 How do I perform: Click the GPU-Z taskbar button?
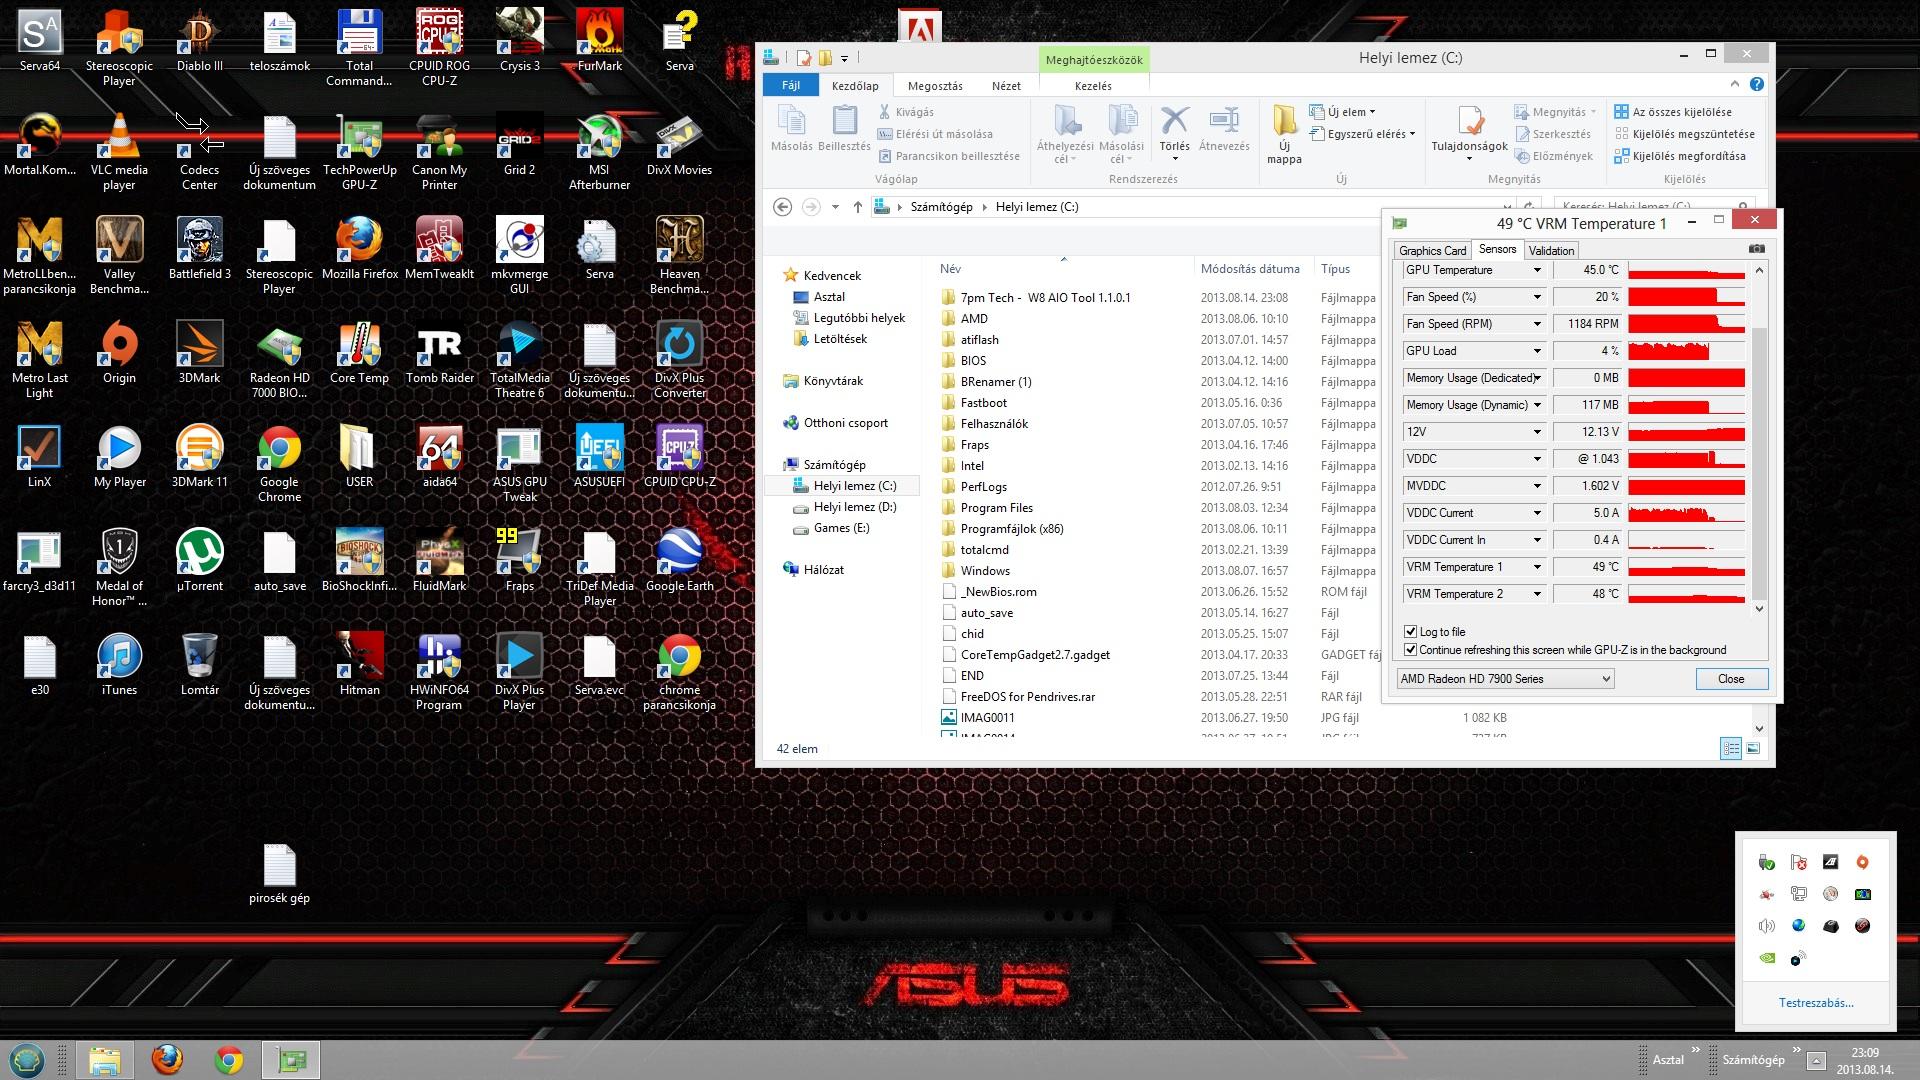[291, 1059]
